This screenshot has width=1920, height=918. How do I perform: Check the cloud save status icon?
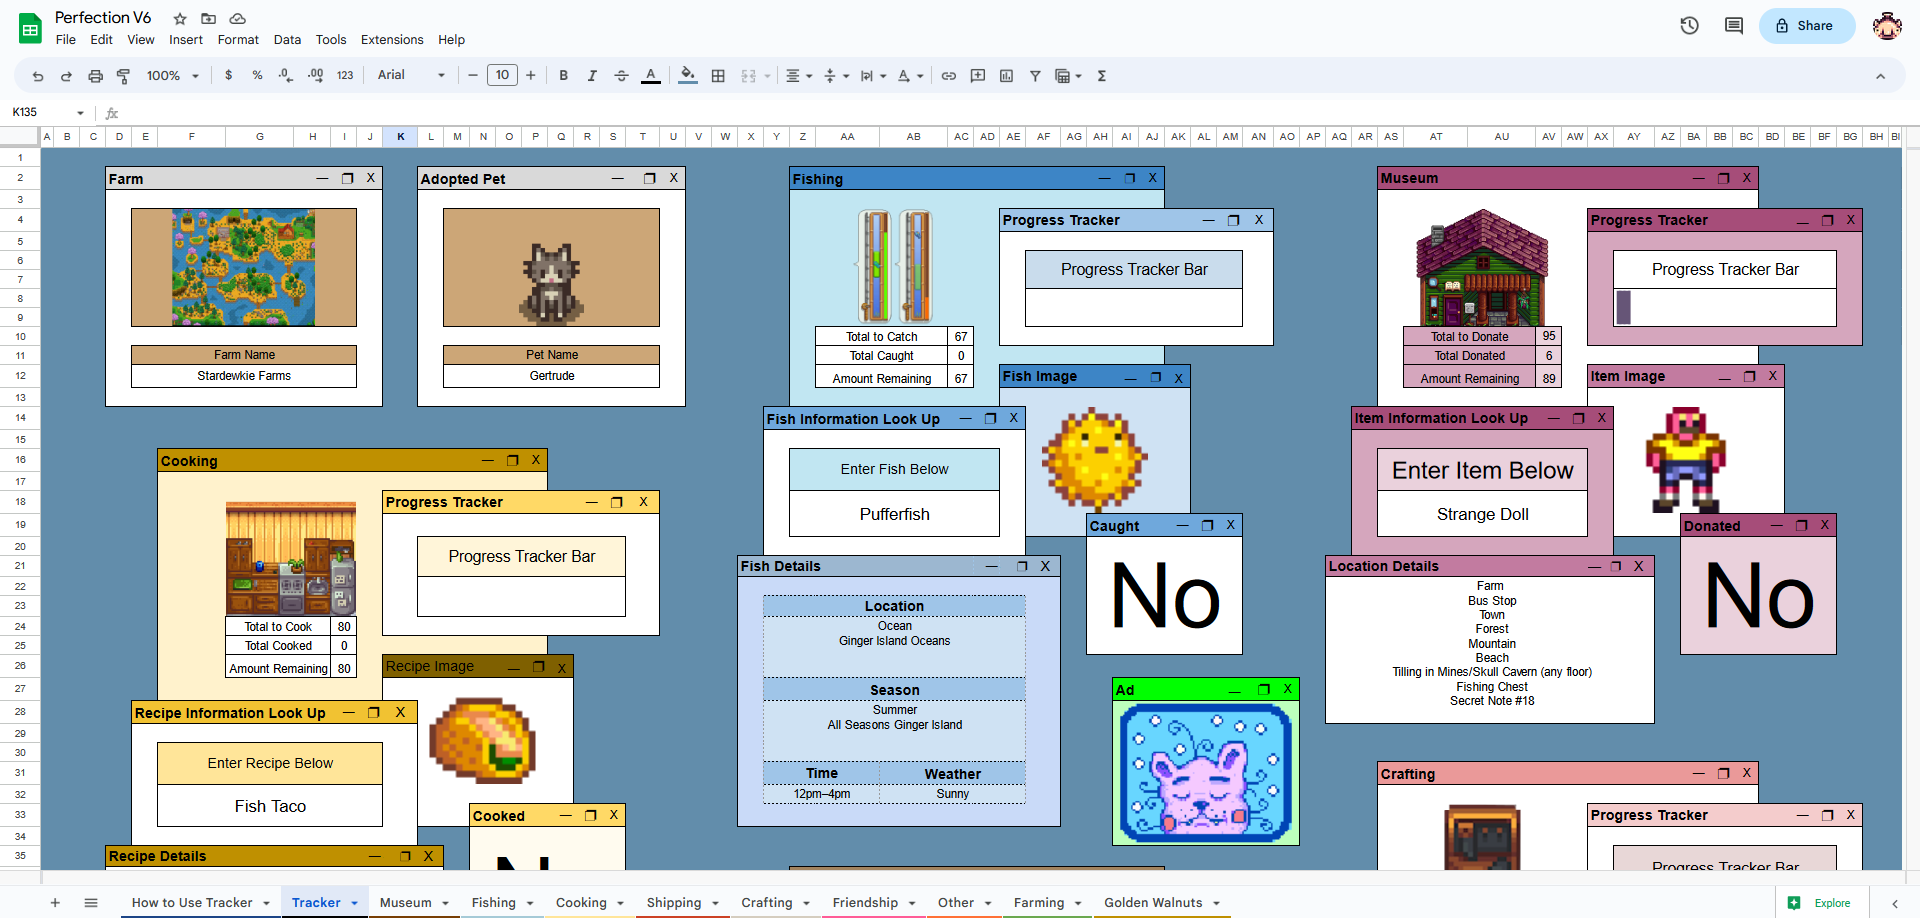pyautogui.click(x=237, y=19)
